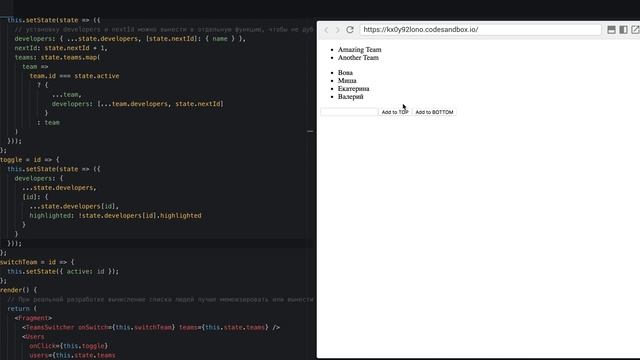Click the 'team.id === state.active' code line
Viewport: 640px width, 360px height.
pyautogui.click(x=74, y=76)
